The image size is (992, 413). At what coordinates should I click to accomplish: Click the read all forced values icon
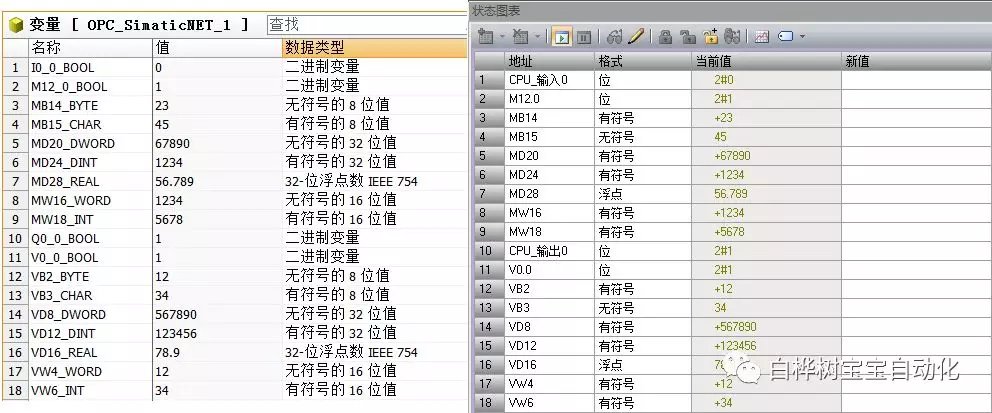click(732, 37)
